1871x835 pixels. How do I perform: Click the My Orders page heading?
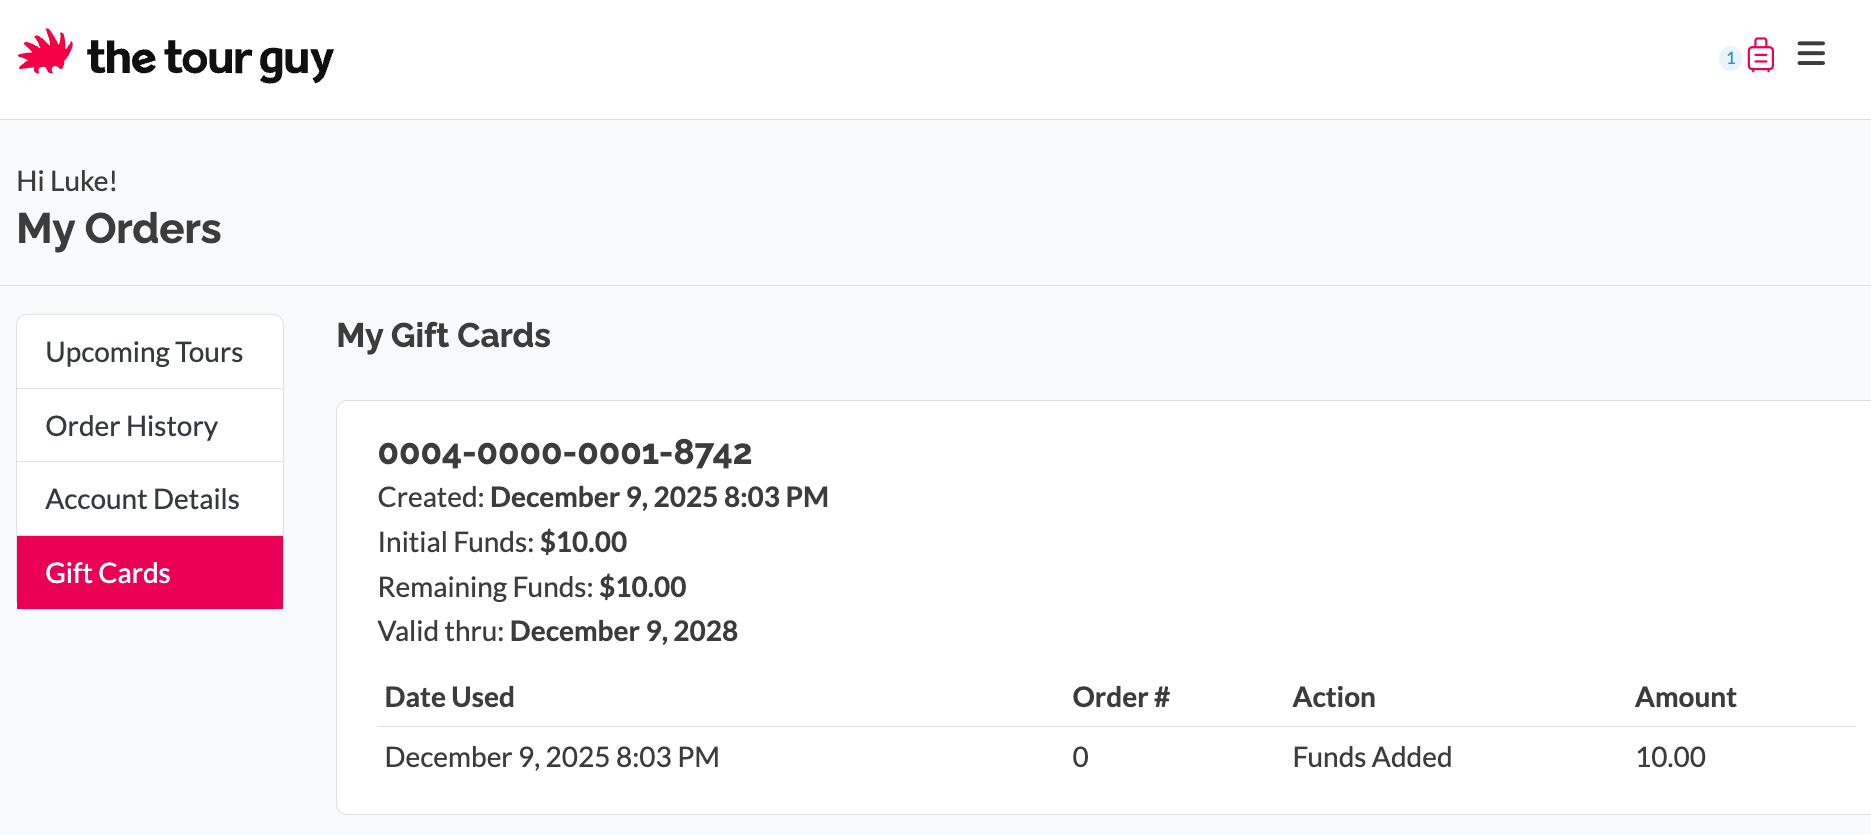119,229
